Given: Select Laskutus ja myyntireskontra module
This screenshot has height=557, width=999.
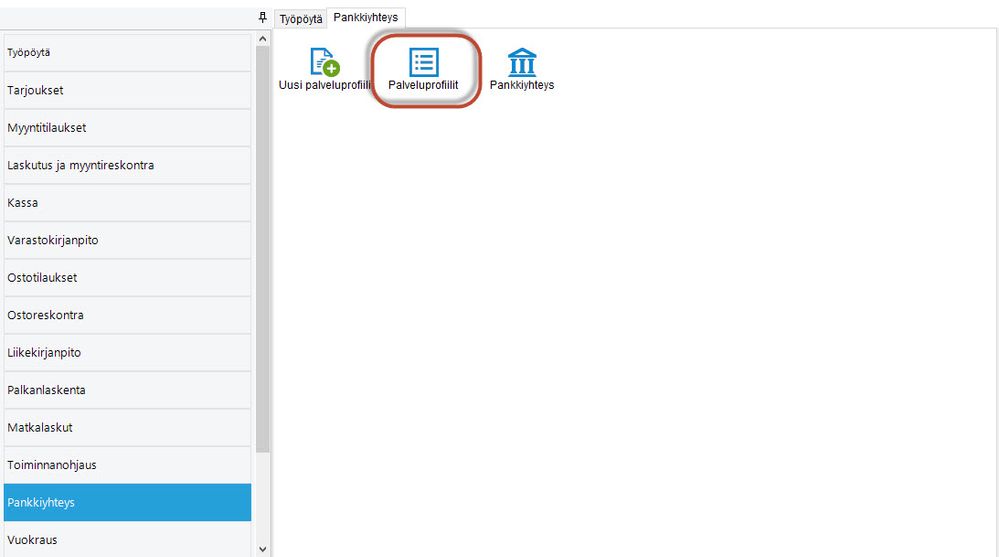Looking at the screenshot, I should 127,165.
